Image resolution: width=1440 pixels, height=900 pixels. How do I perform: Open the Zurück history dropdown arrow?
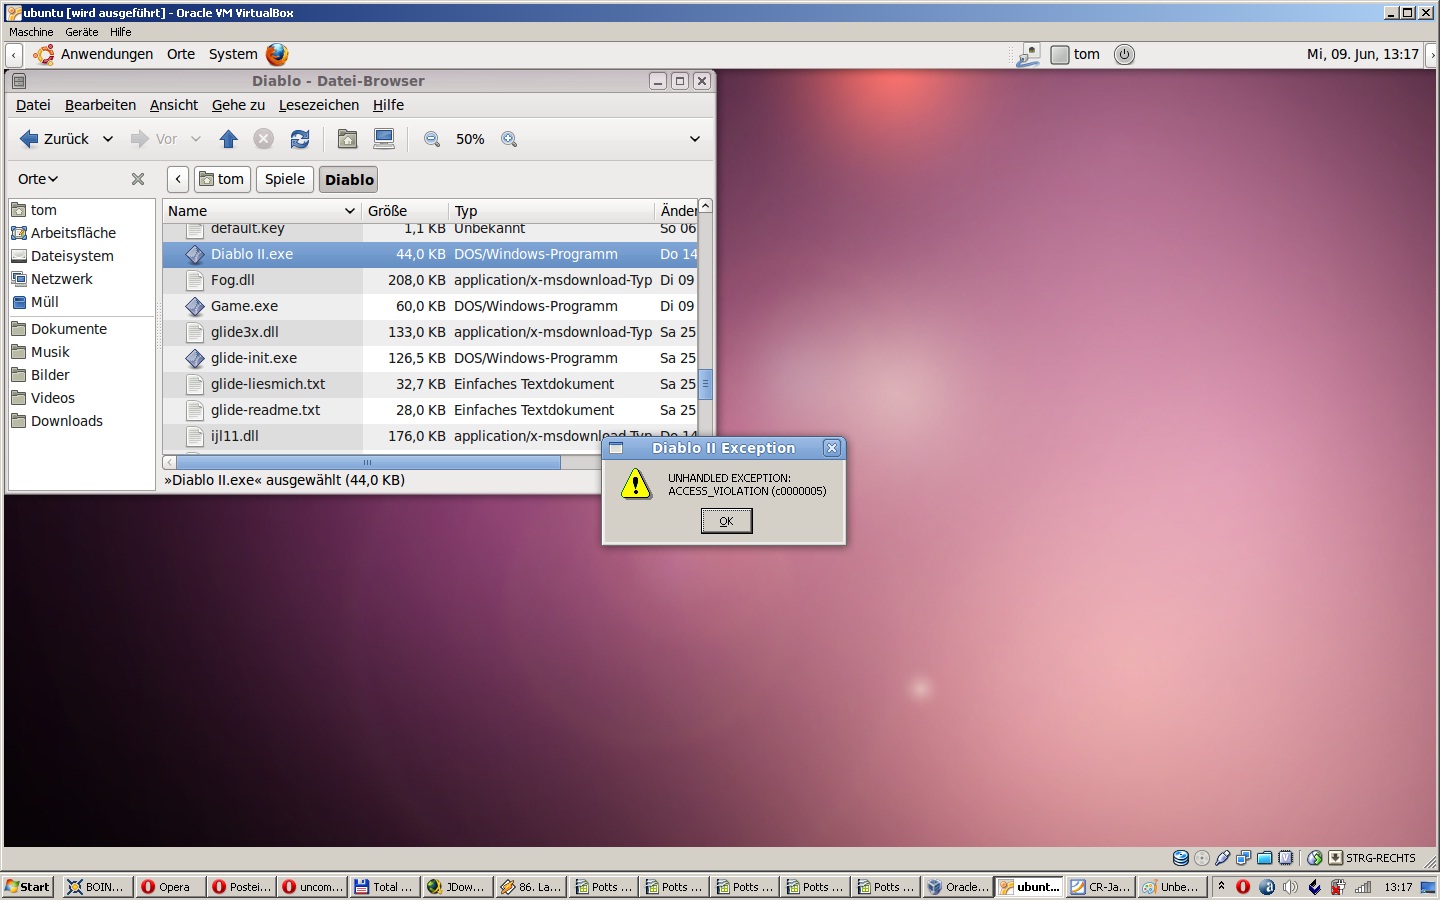tap(108, 139)
